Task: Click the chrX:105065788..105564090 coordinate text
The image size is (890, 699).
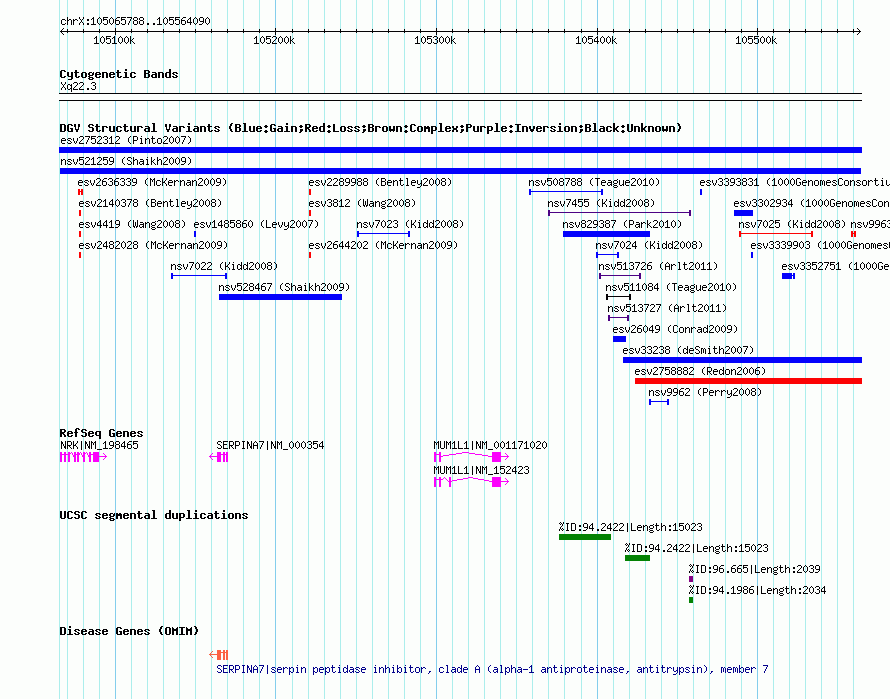Action: click(x=135, y=22)
